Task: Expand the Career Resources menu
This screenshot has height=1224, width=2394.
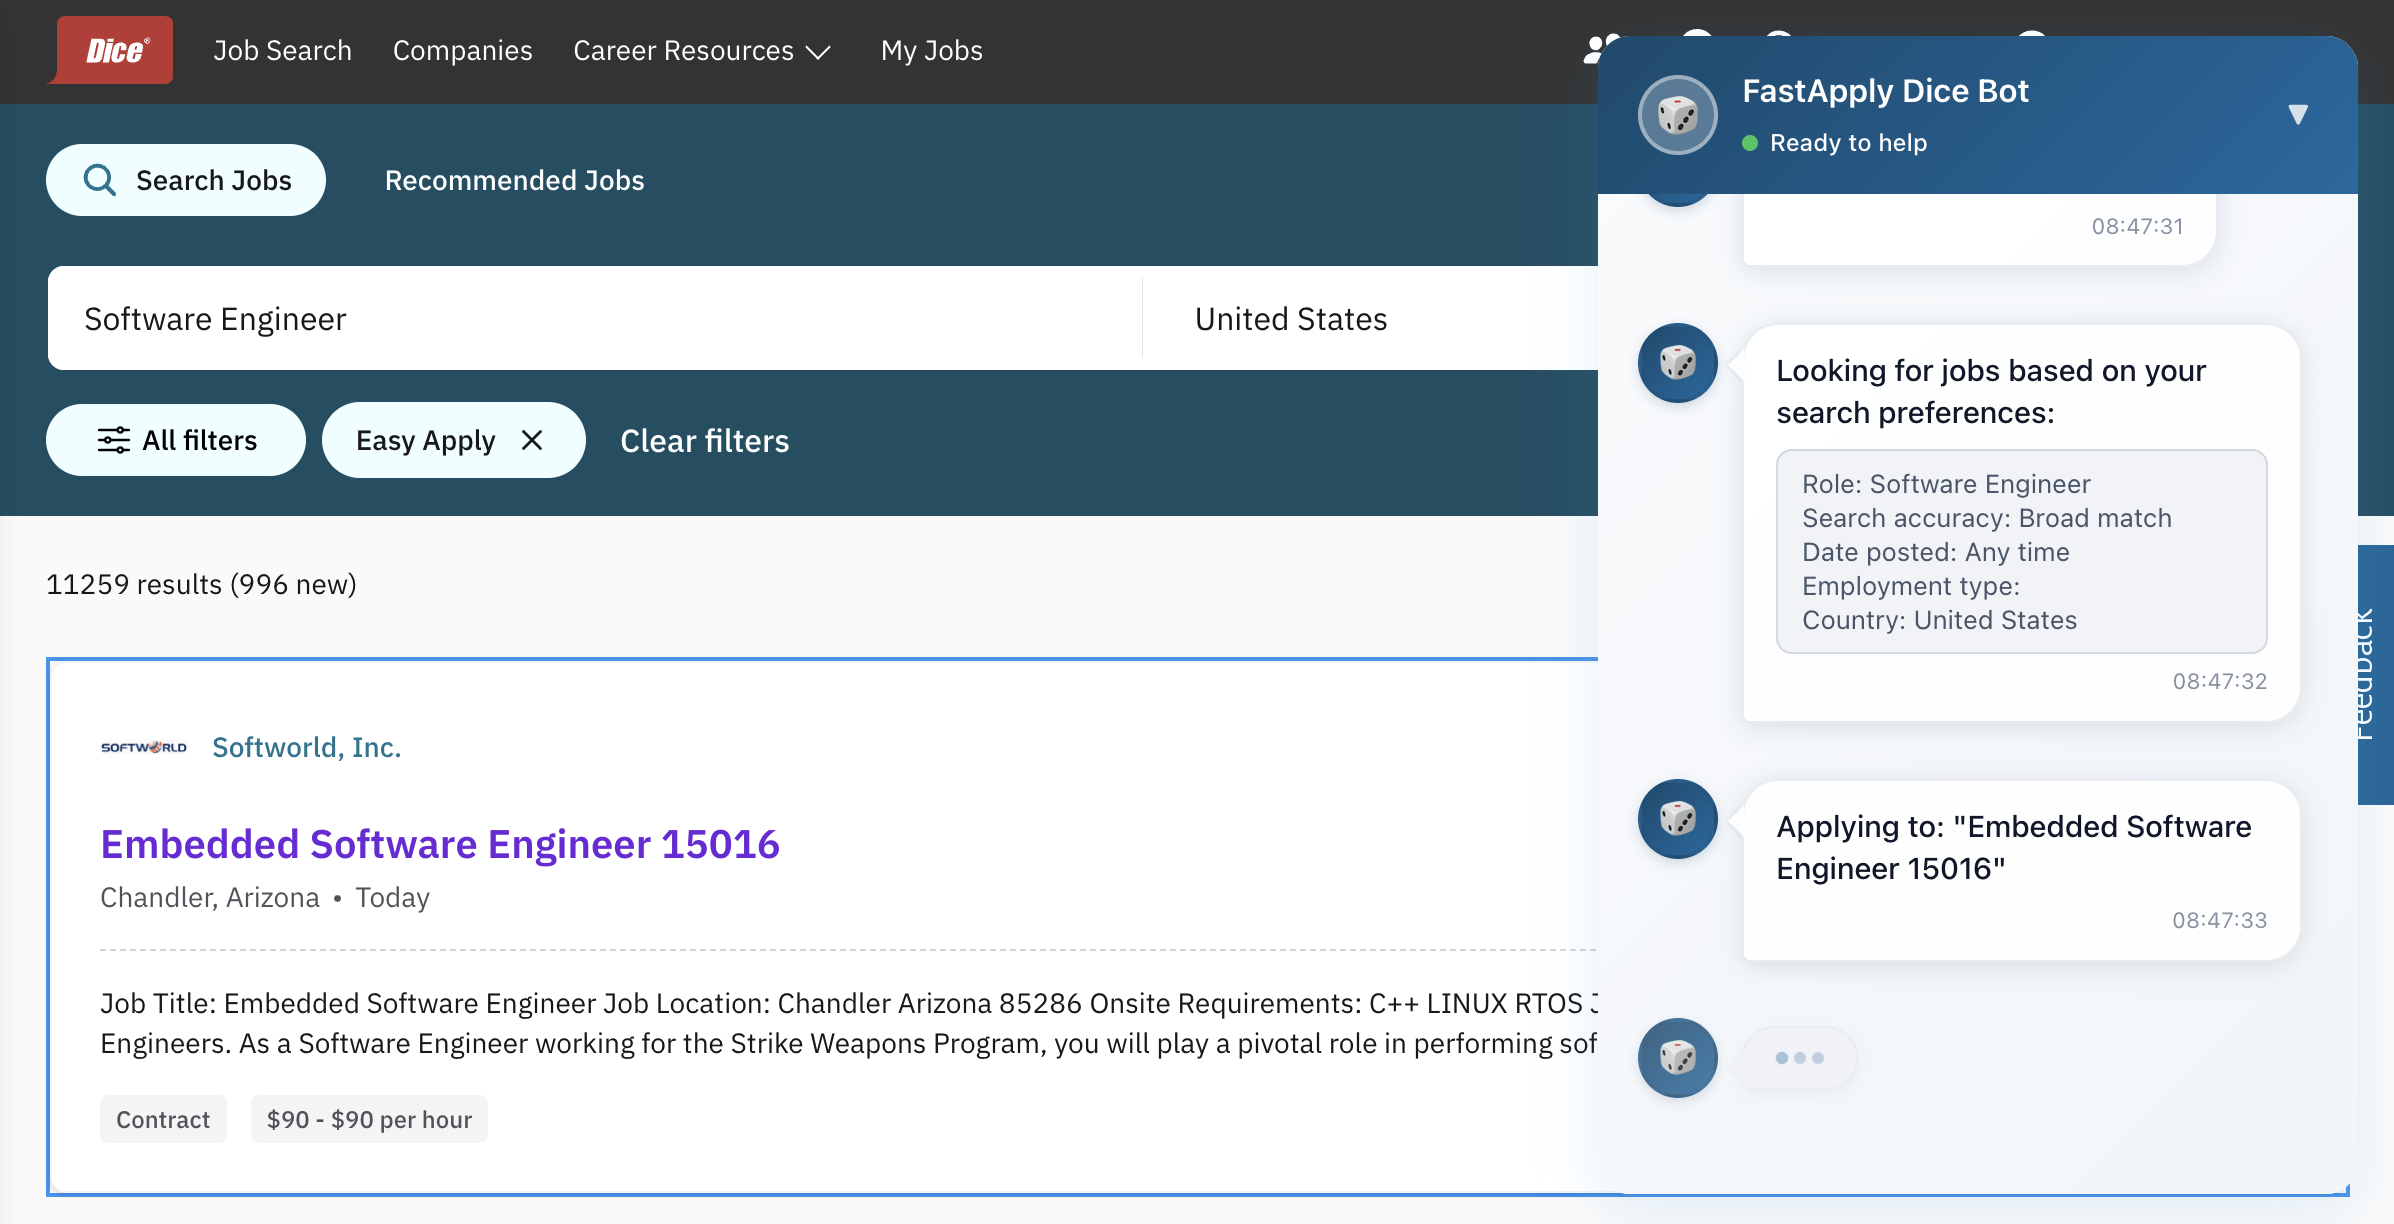Action: point(702,50)
